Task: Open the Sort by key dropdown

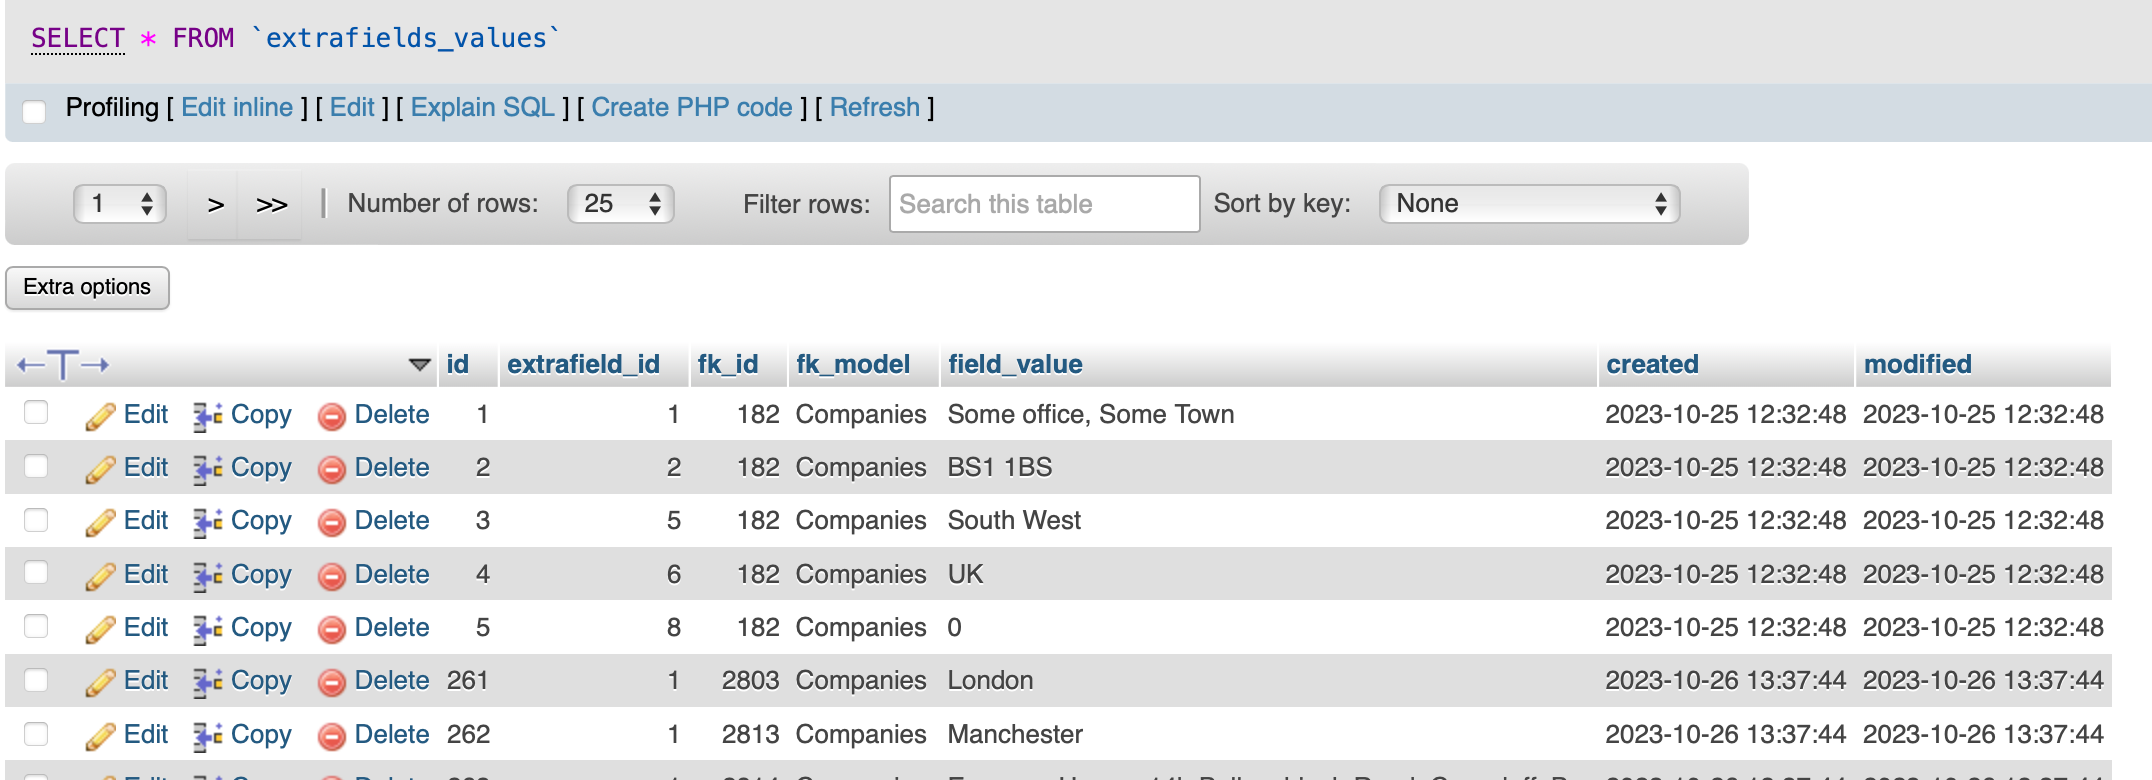Action: click(1529, 204)
